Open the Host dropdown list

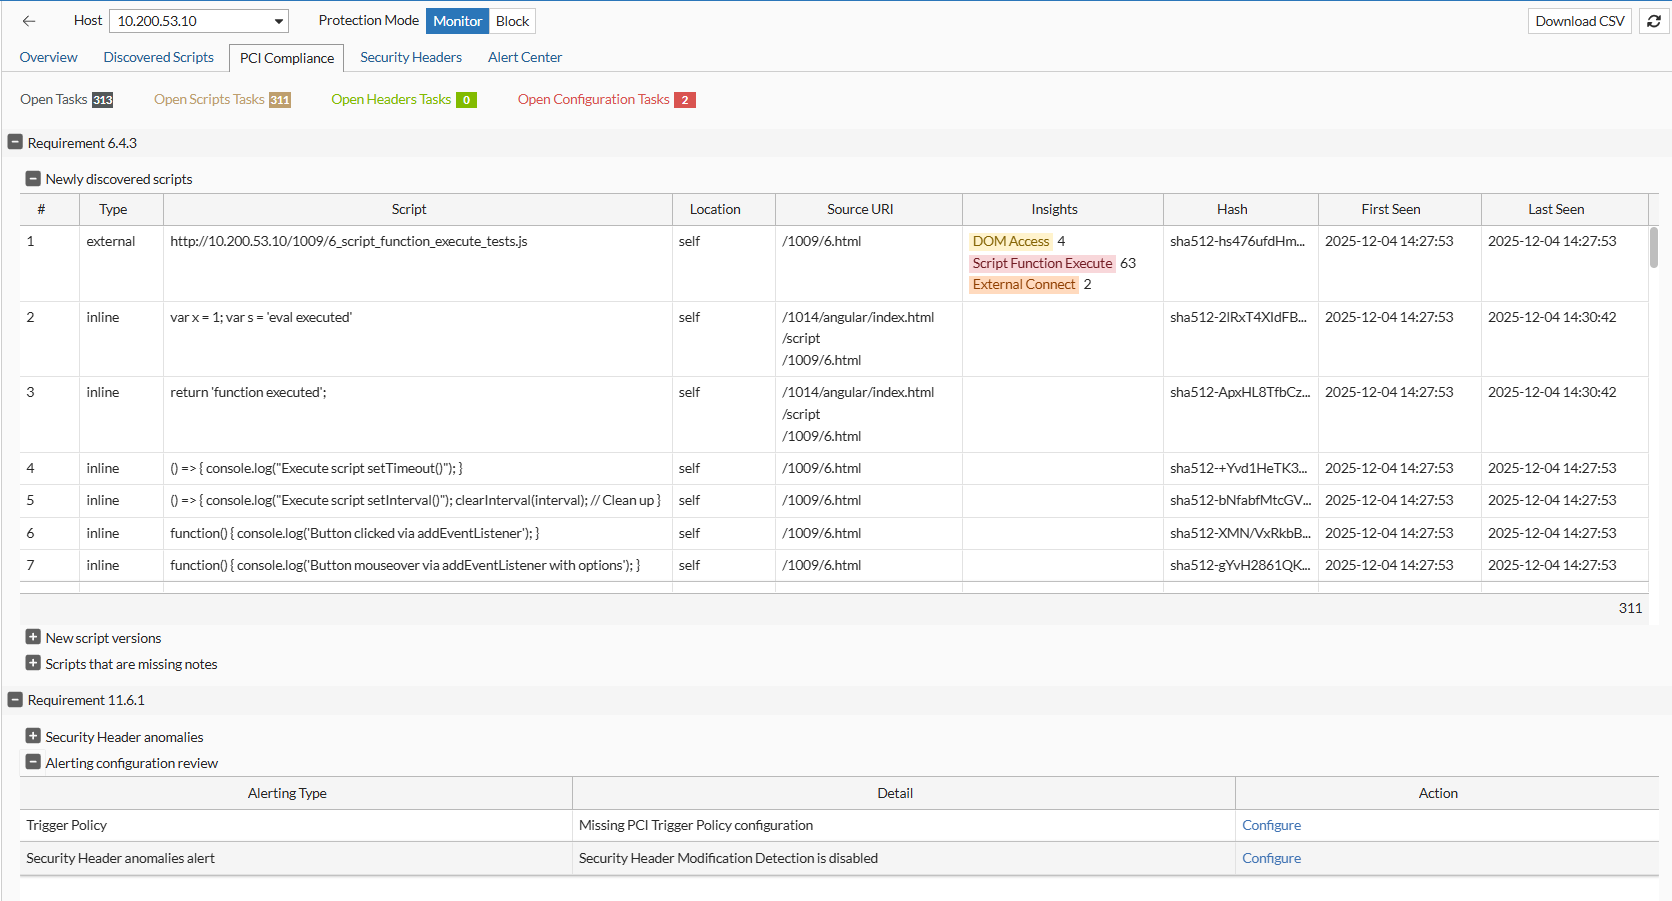[279, 21]
